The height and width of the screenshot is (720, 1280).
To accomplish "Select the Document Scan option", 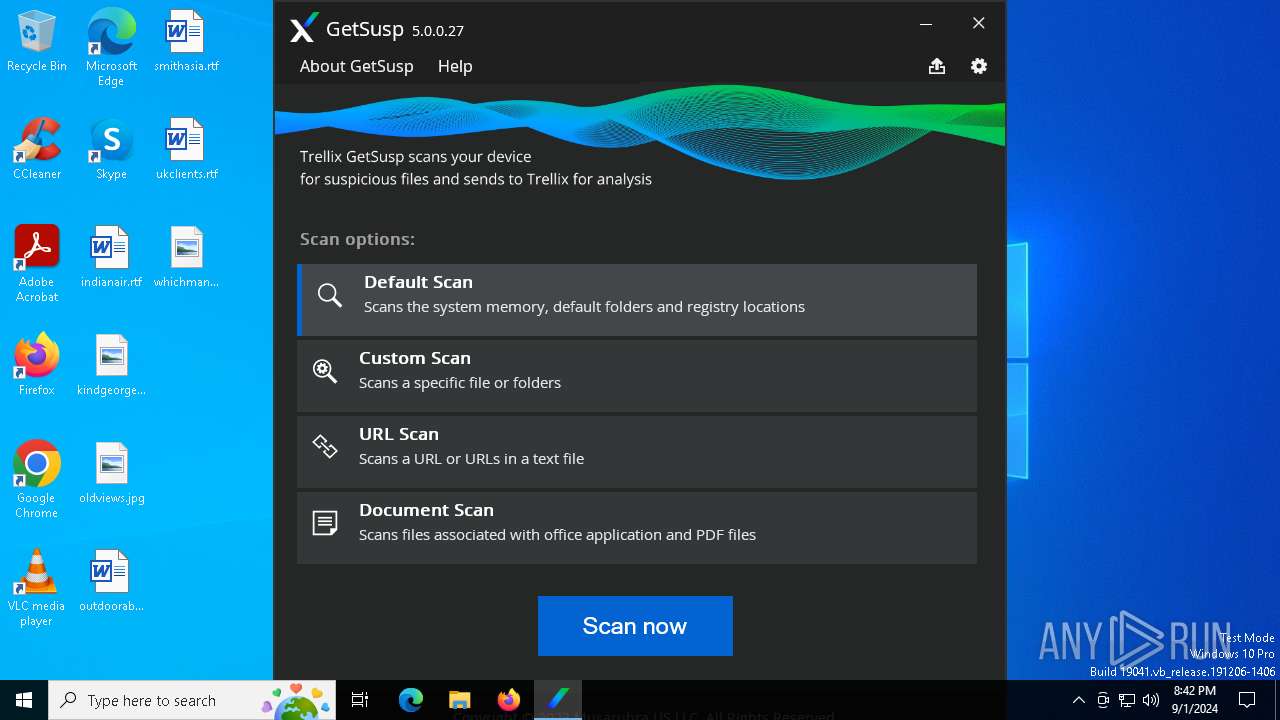I will tap(637, 527).
